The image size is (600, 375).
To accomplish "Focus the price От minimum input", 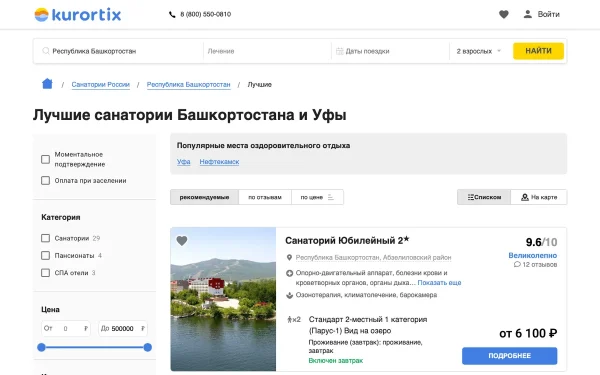I will click(x=66, y=329).
